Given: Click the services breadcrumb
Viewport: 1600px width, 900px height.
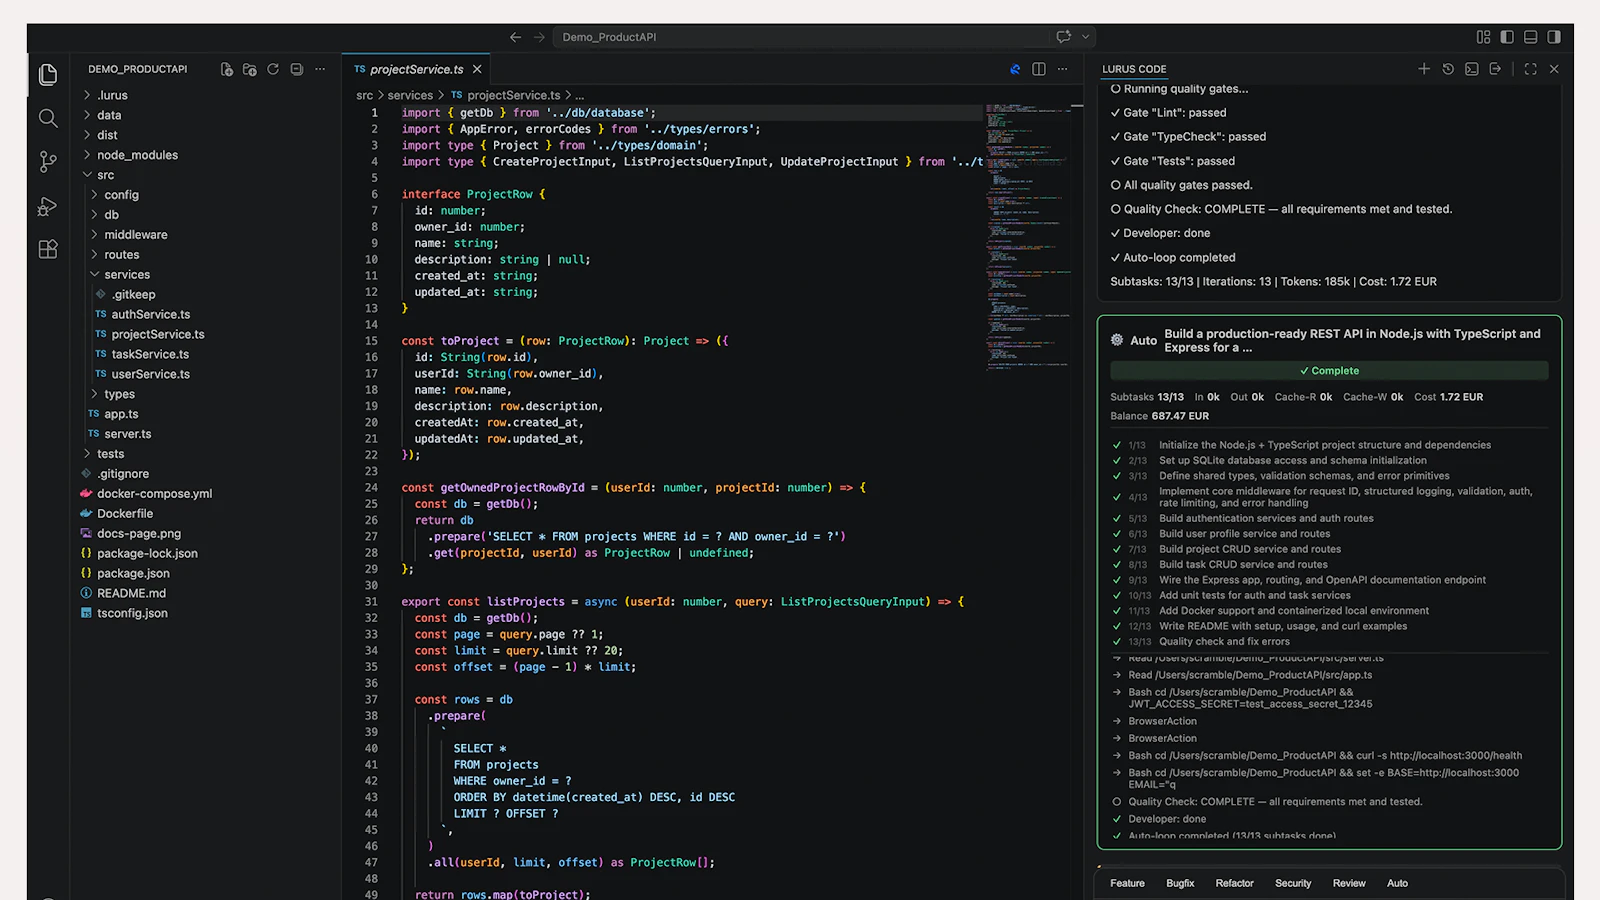Looking at the screenshot, I should (410, 95).
